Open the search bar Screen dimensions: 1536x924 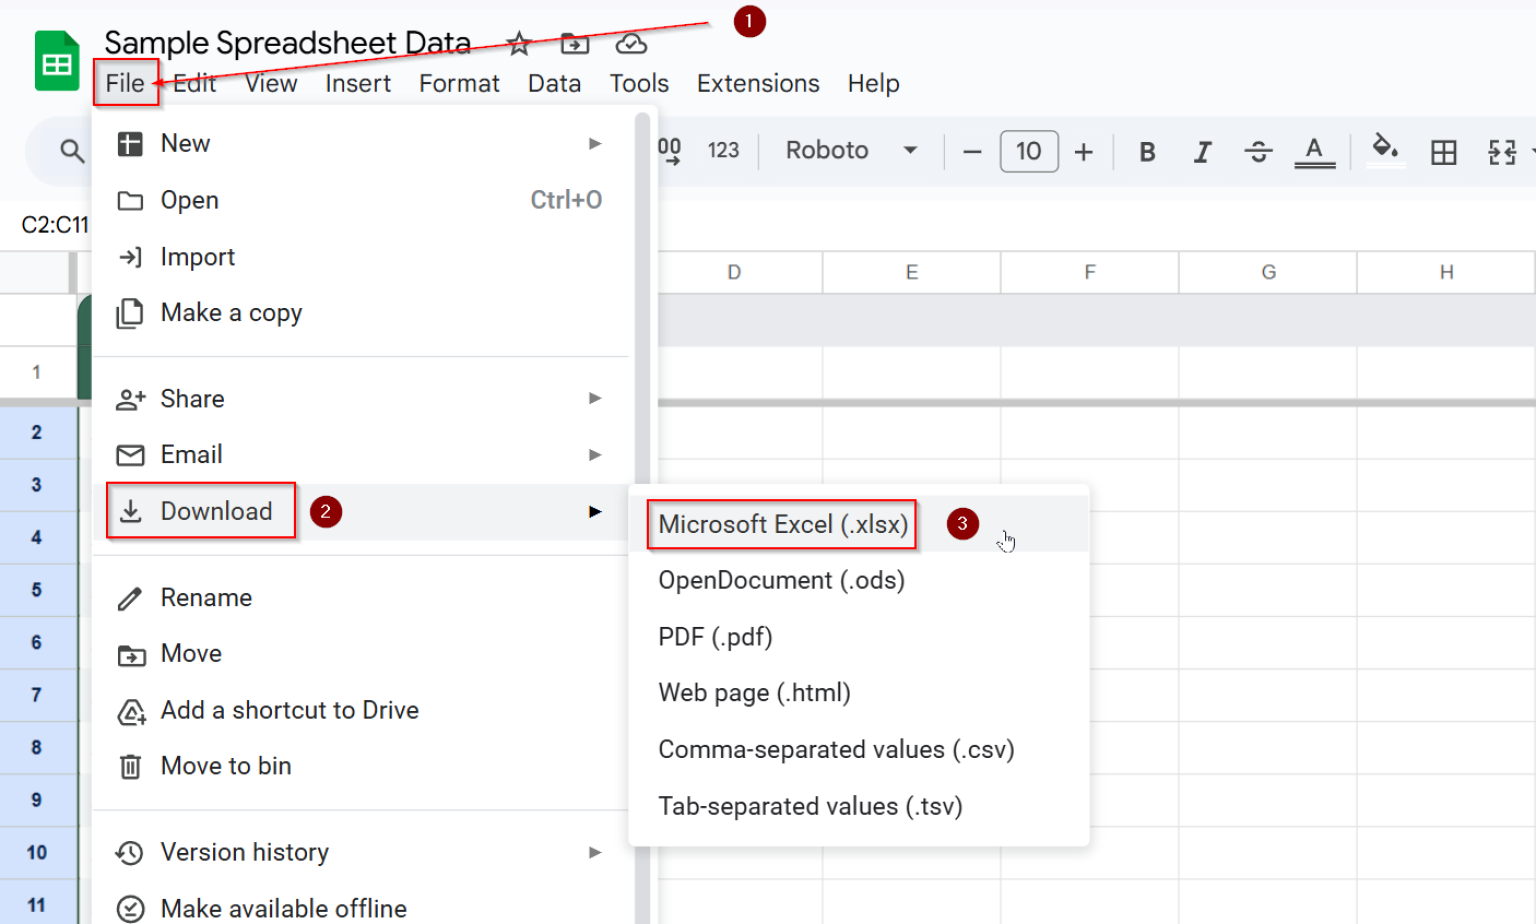[71, 151]
